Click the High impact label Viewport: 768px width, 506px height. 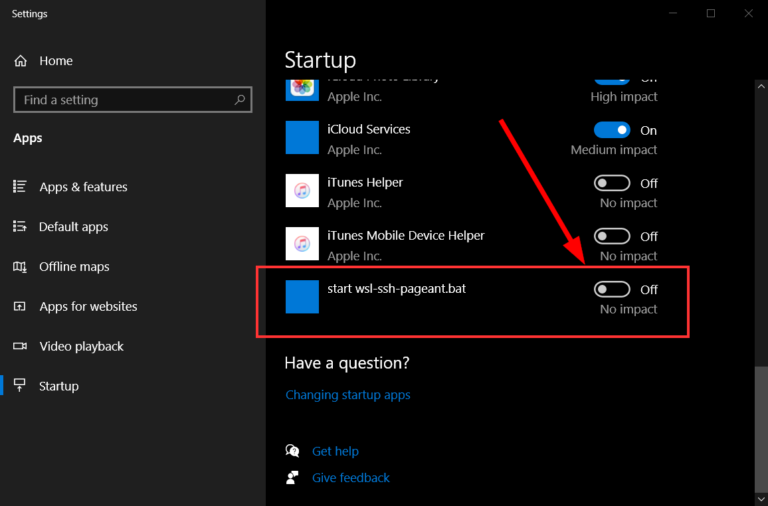624,97
